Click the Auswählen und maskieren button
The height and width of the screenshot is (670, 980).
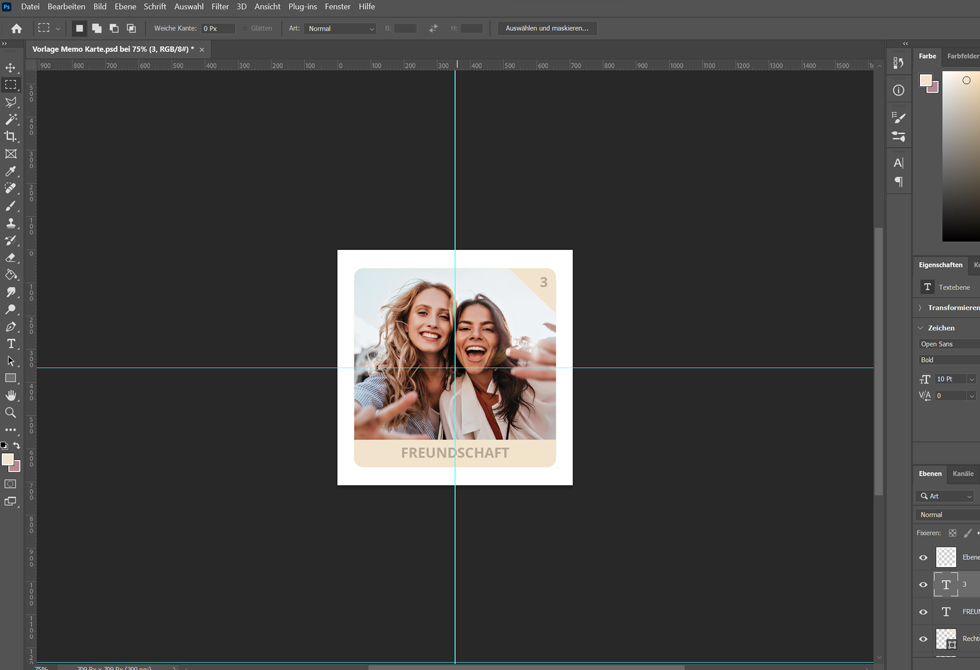(547, 29)
